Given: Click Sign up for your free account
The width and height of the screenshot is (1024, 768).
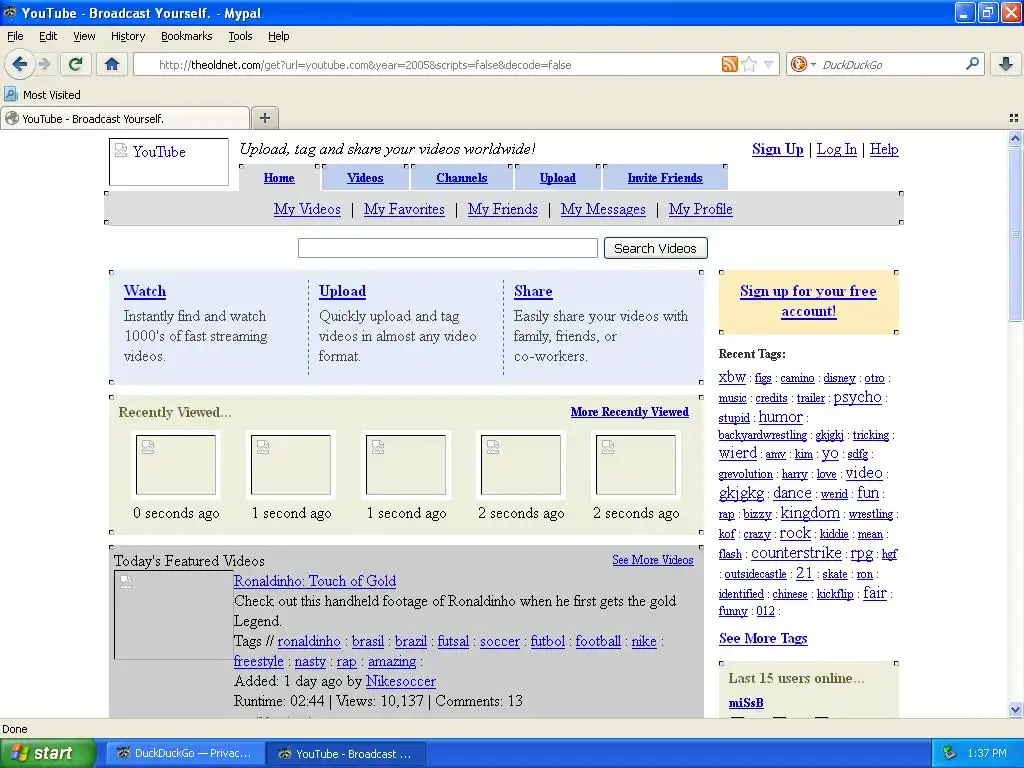Looking at the screenshot, I should click(x=808, y=301).
